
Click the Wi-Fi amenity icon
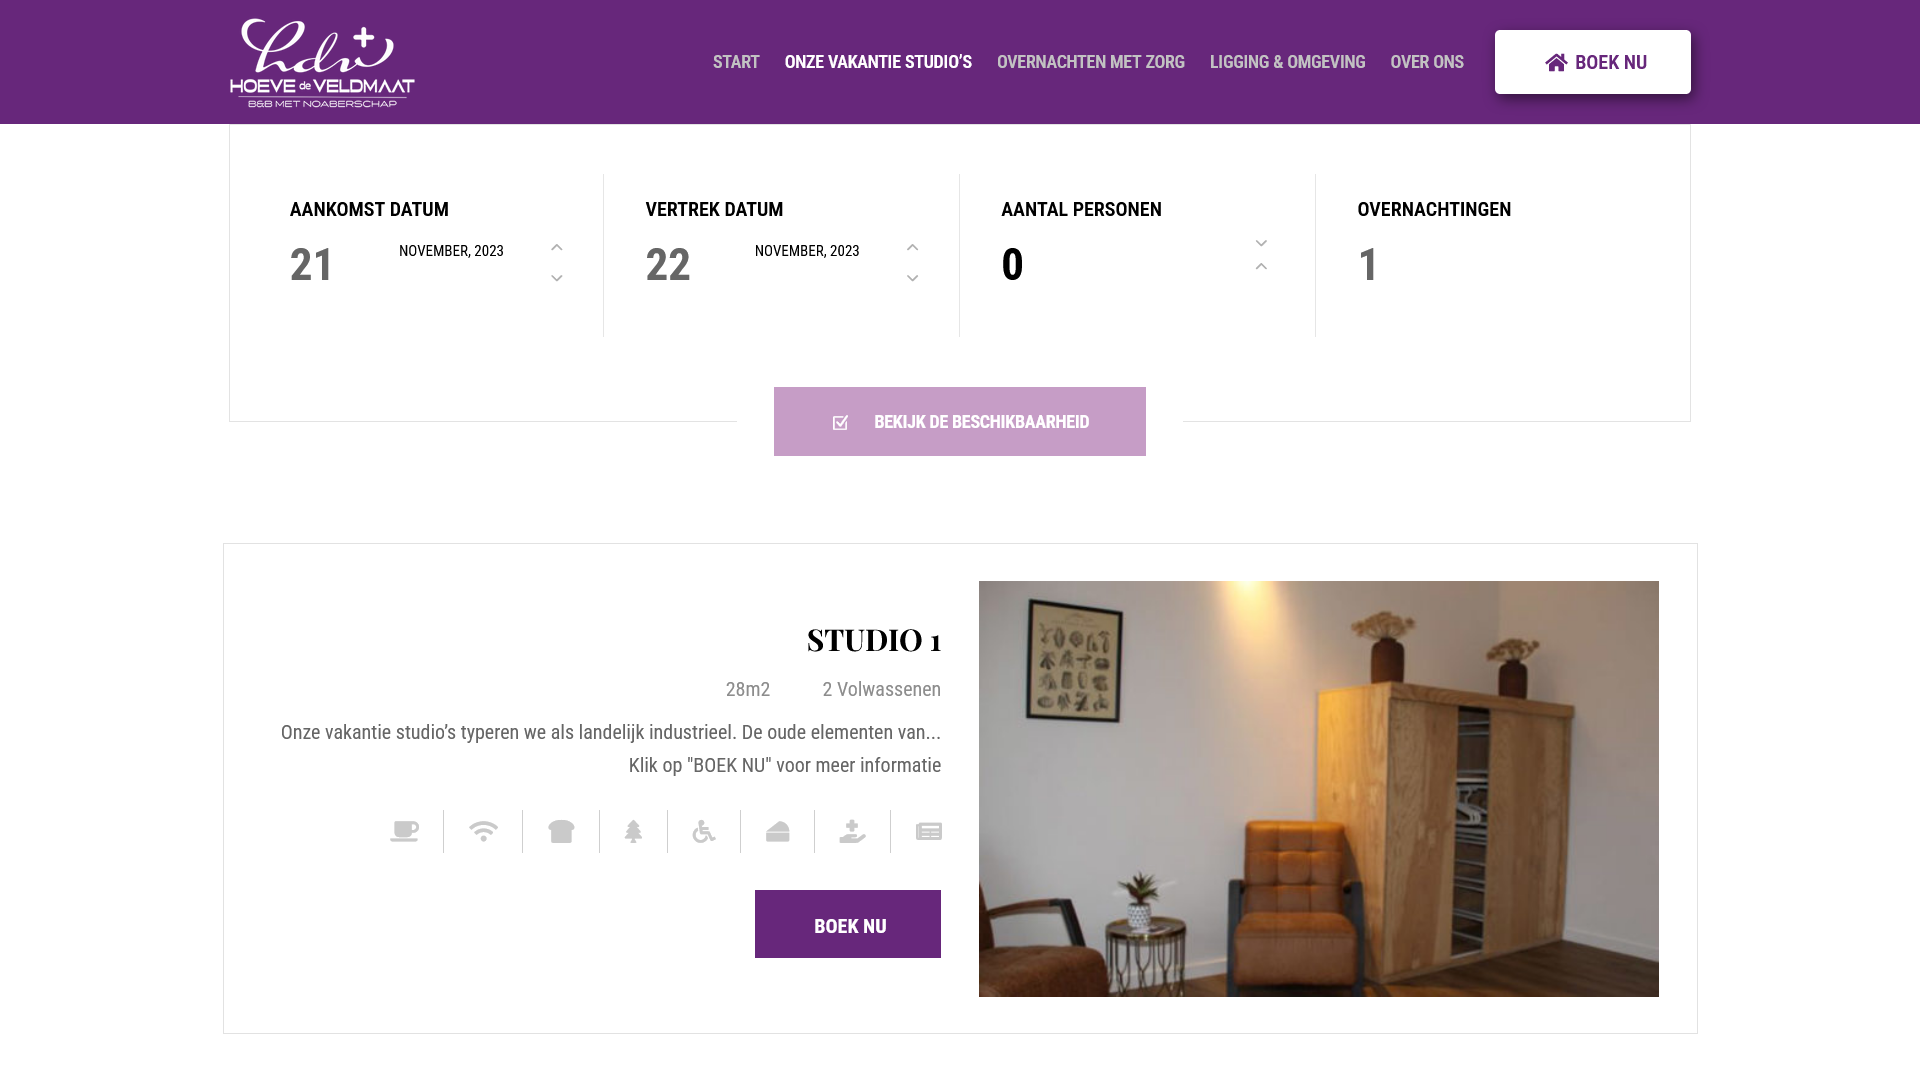click(483, 831)
